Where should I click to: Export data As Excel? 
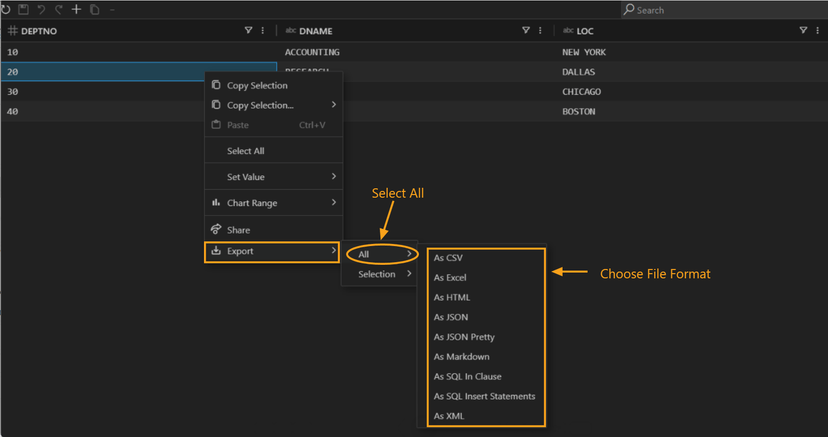tap(485, 278)
